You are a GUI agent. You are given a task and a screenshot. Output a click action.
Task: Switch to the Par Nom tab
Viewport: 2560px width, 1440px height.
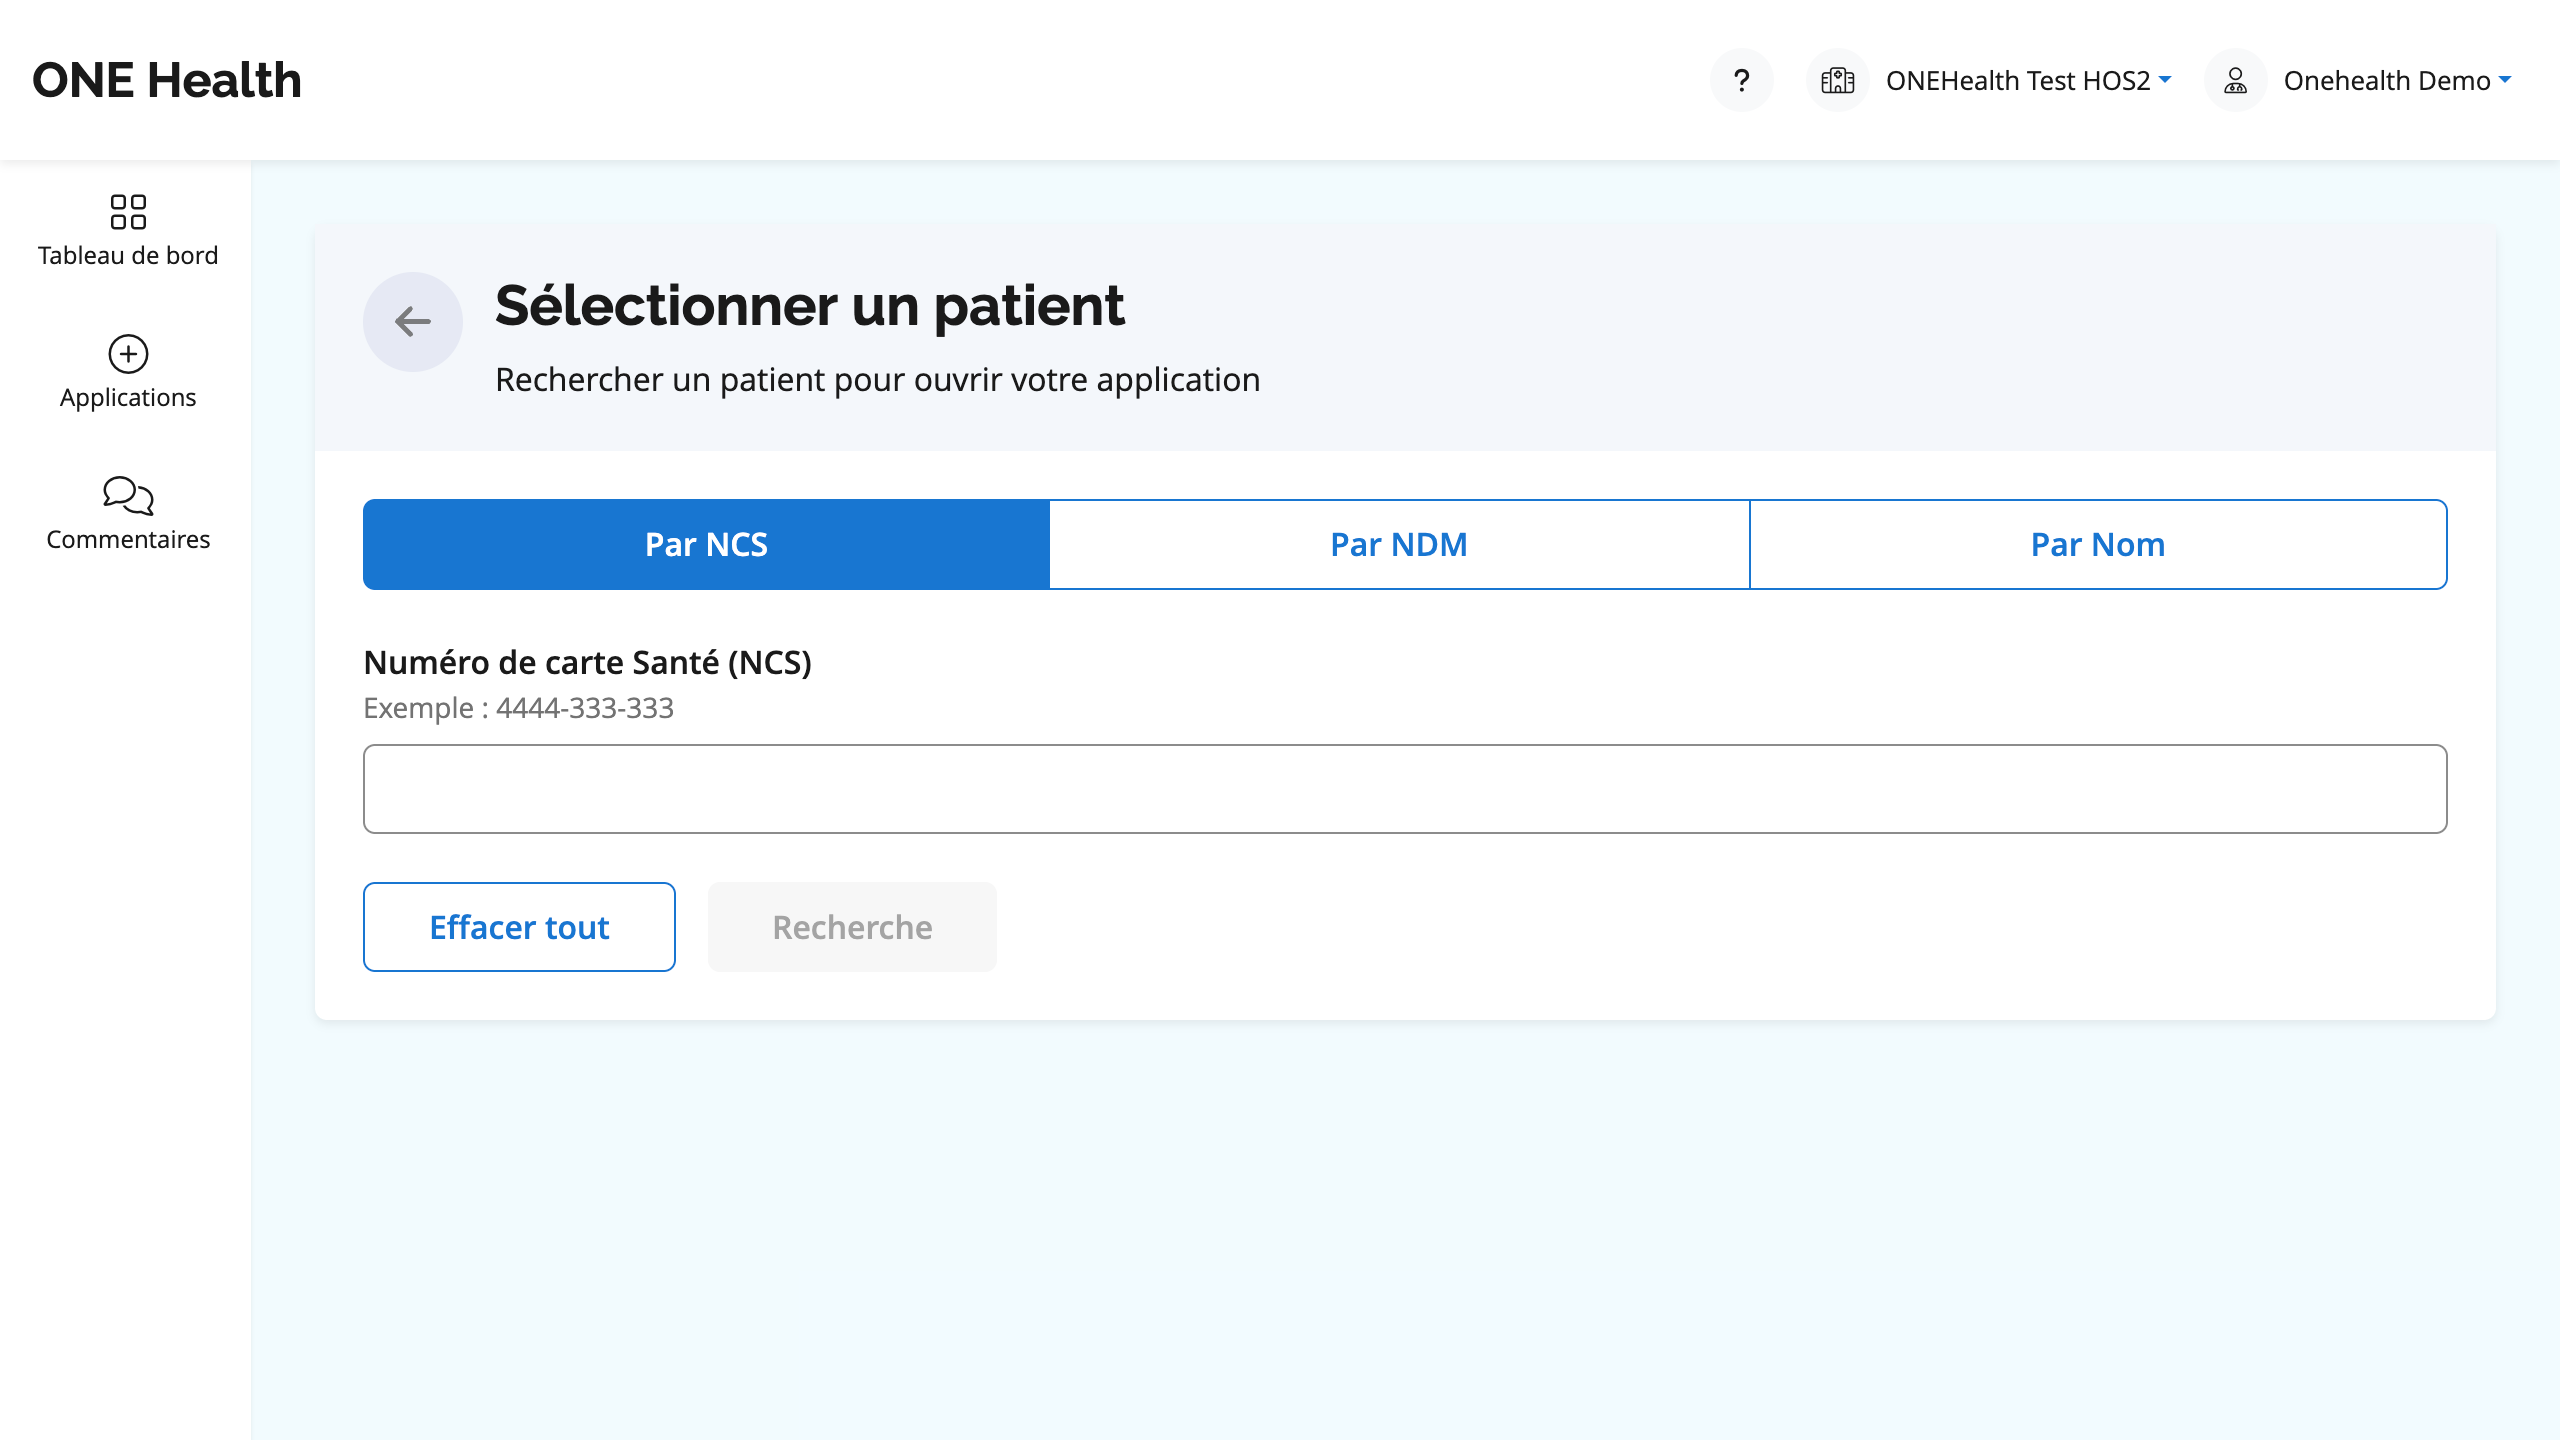[2098, 544]
